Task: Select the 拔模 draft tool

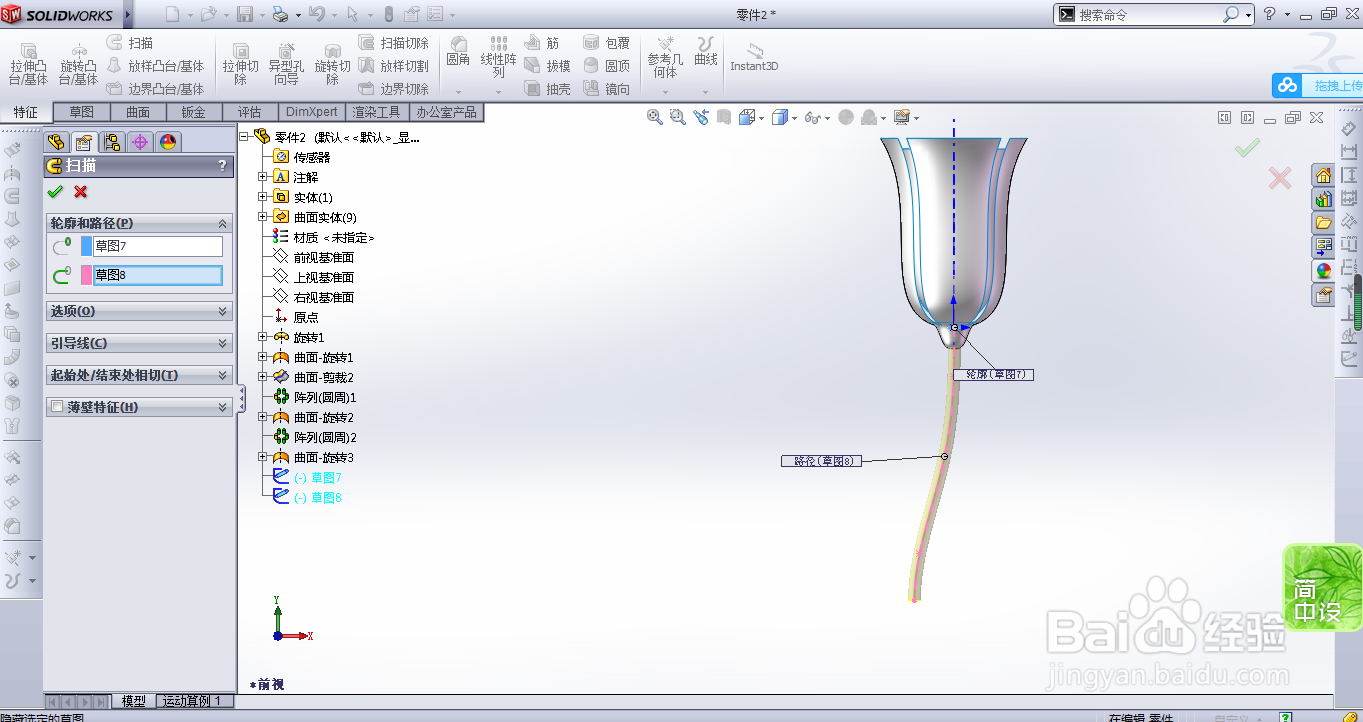Action: (548, 66)
